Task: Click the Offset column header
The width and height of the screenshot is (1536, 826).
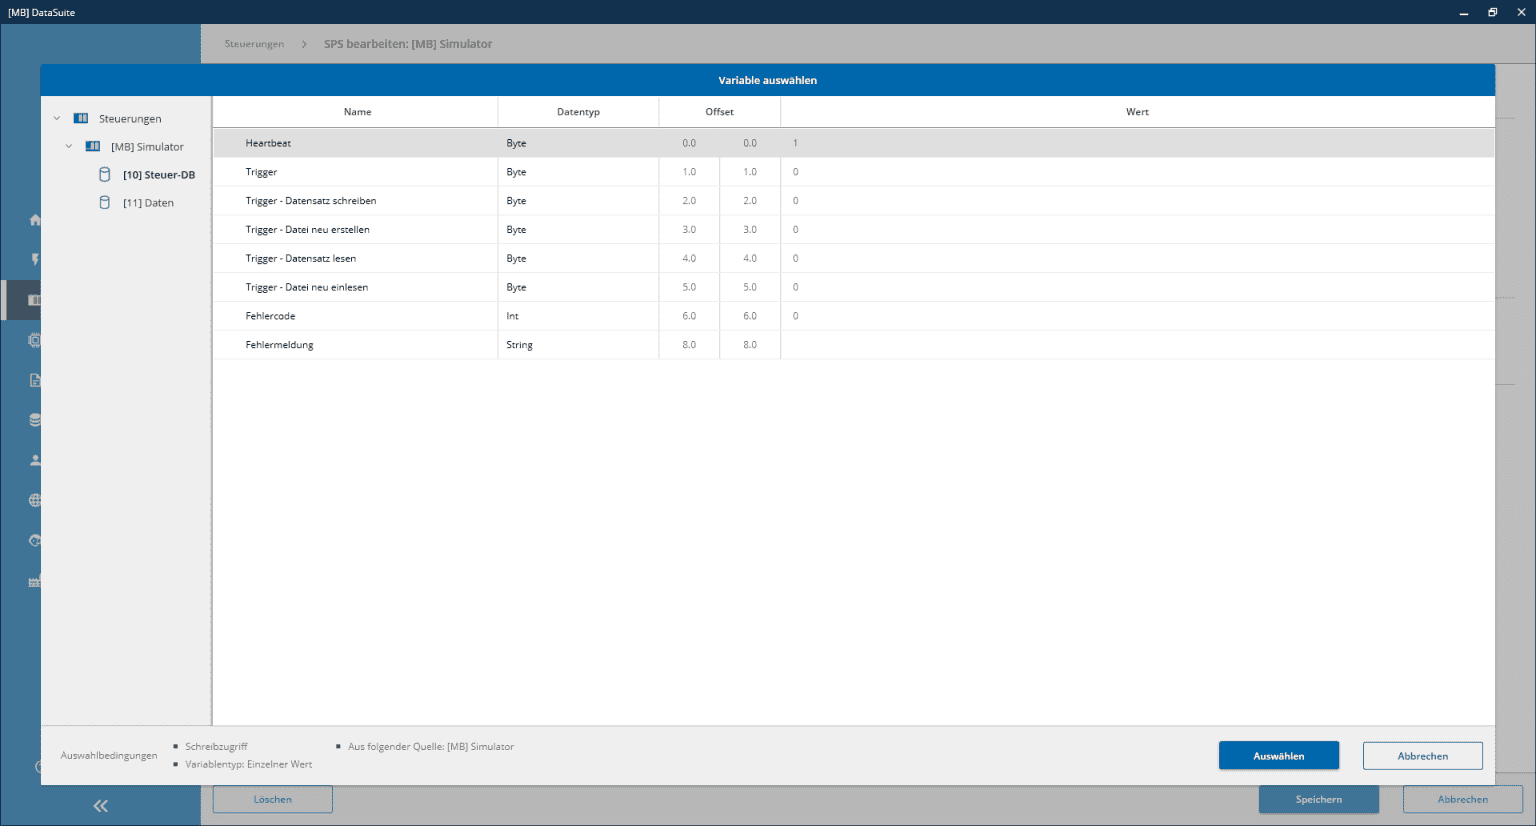Action: (719, 112)
